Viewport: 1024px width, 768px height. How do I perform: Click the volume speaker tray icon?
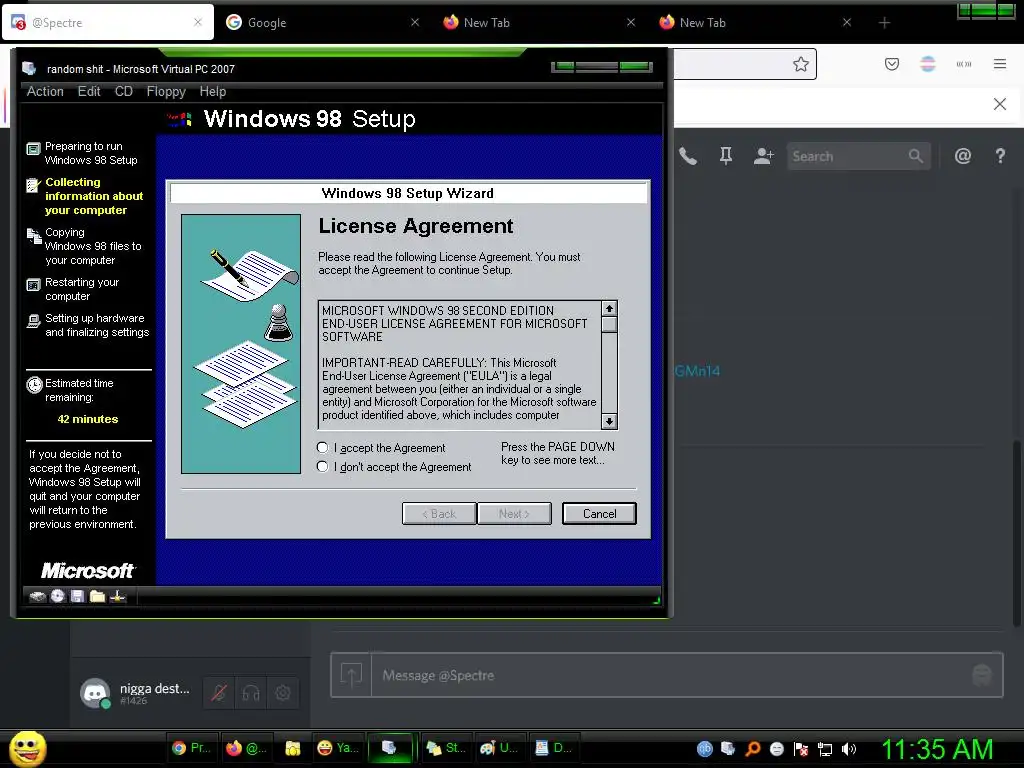point(848,749)
